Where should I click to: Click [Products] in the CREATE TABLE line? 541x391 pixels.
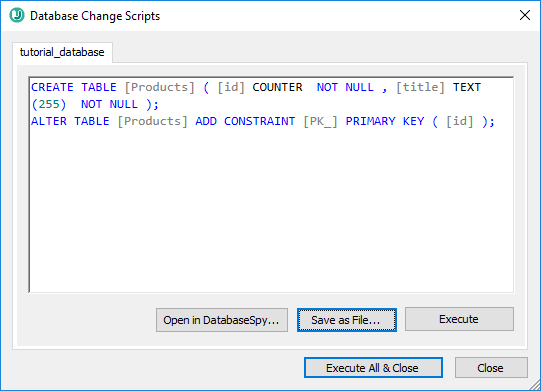click(x=159, y=87)
